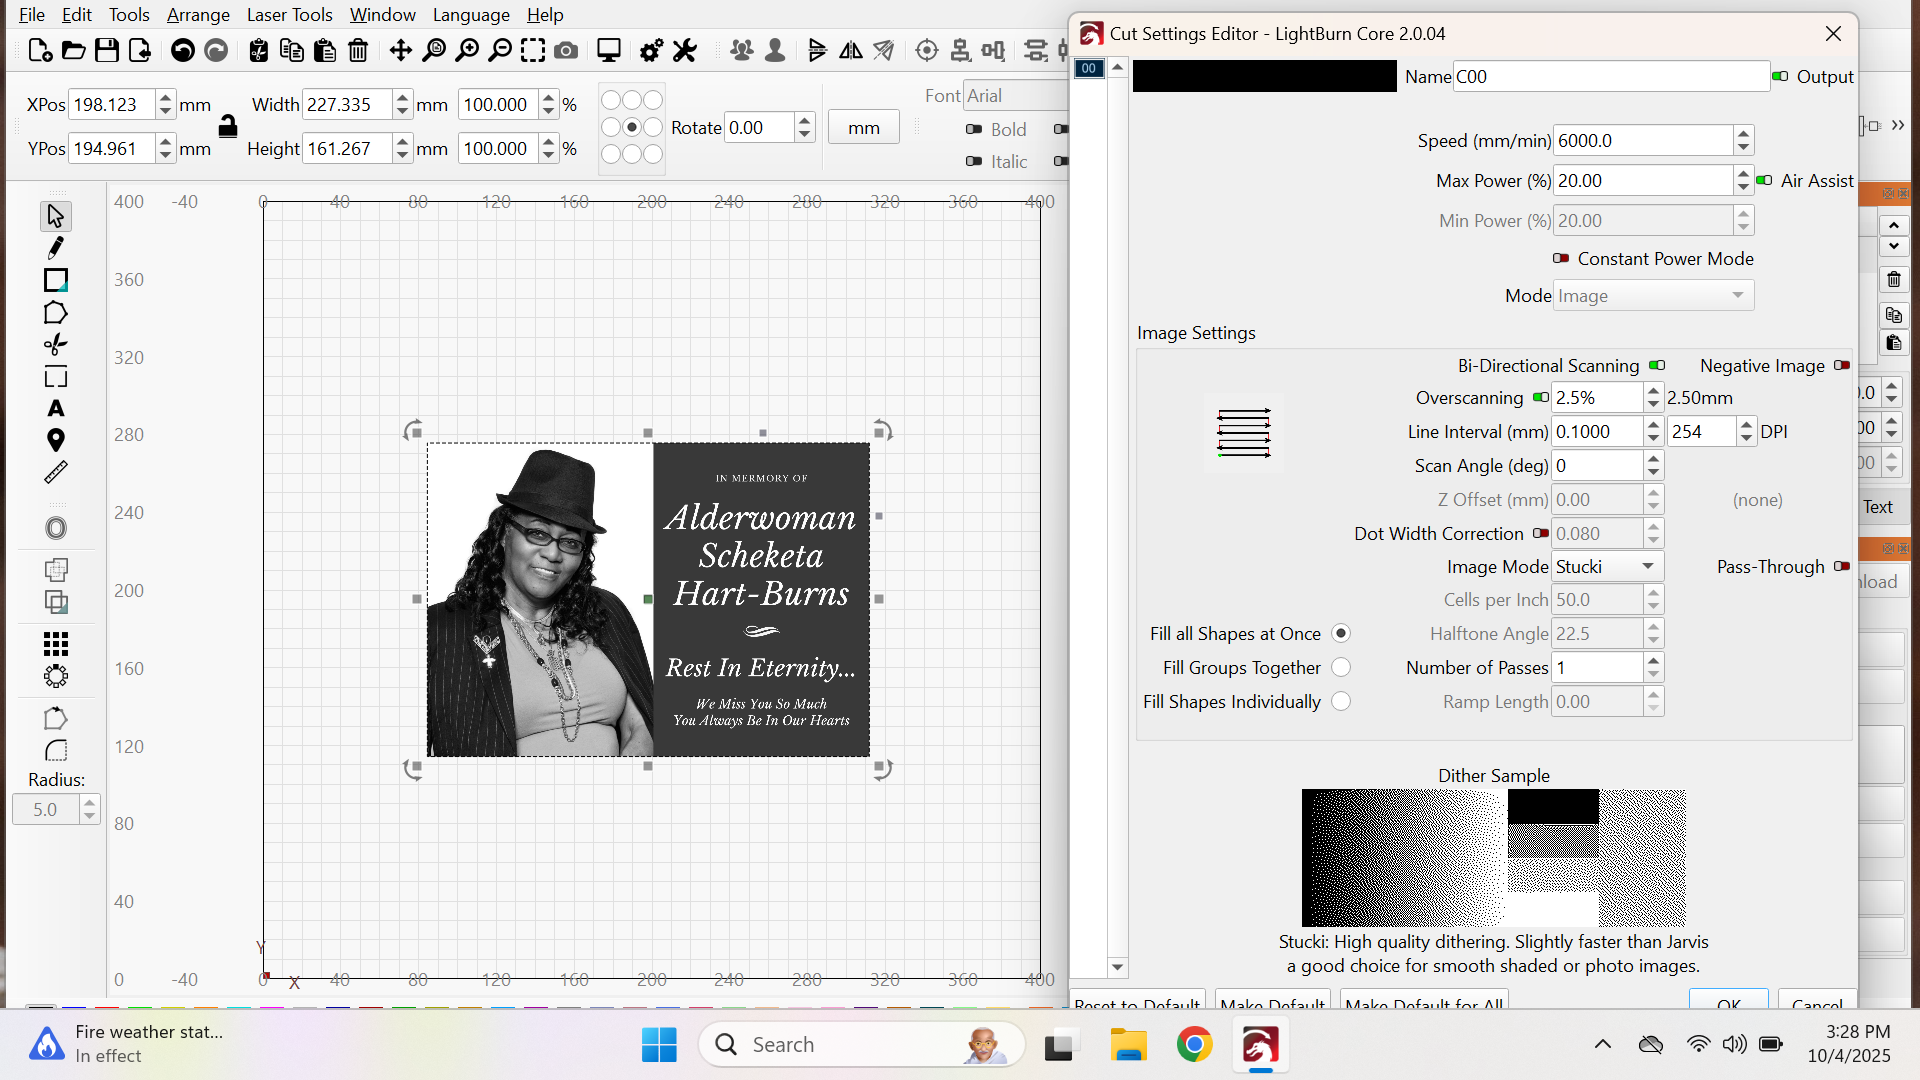Increase Speed value with stepper arrow

click(1744, 134)
